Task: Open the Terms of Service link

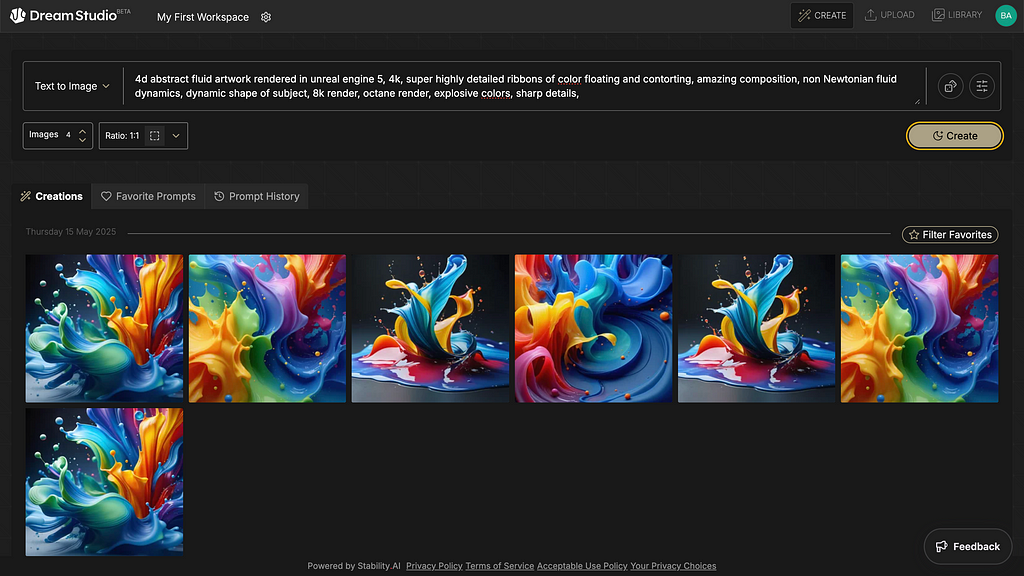Action: point(500,566)
